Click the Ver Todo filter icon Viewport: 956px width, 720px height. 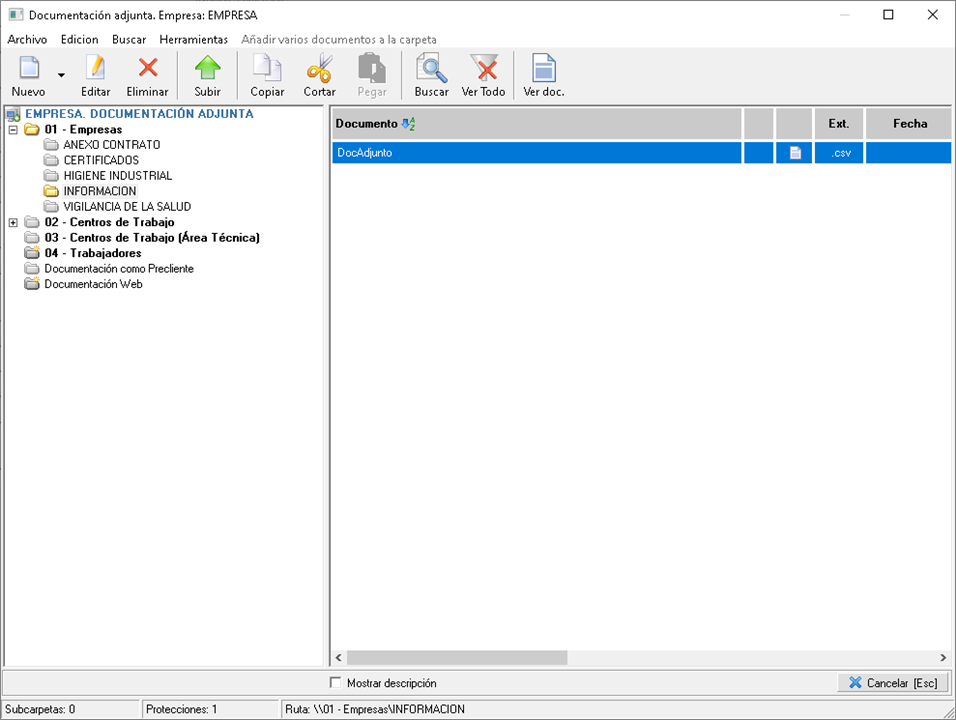pos(483,69)
